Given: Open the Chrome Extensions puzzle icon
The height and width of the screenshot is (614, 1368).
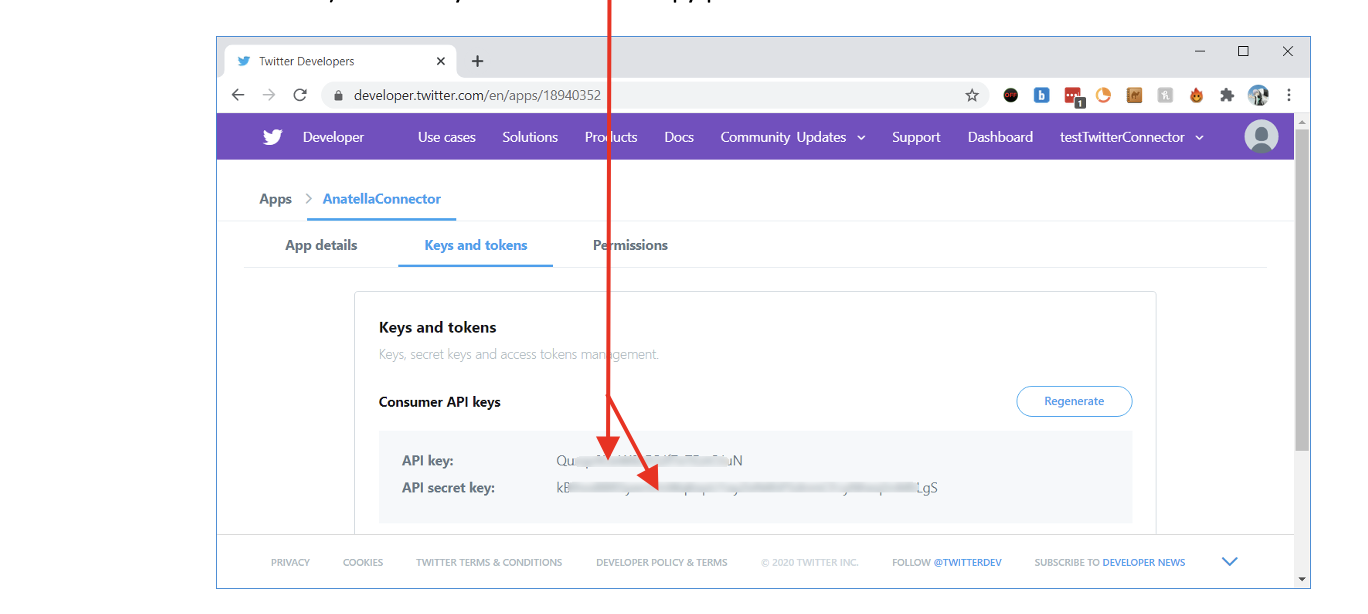Looking at the screenshot, I should 1227,95.
